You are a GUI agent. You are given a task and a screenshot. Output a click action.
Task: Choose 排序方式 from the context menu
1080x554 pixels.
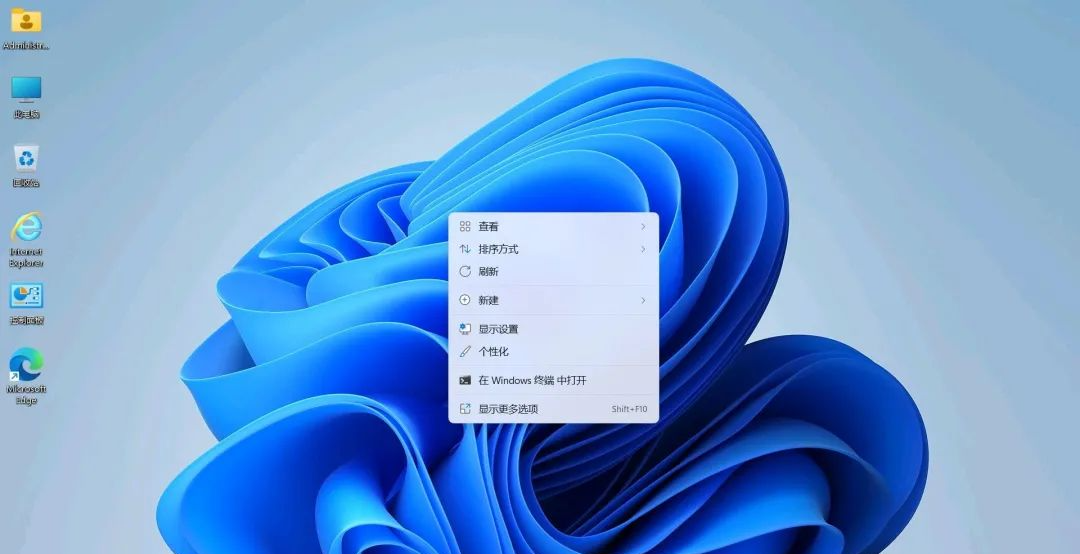pyautogui.click(x=553, y=249)
